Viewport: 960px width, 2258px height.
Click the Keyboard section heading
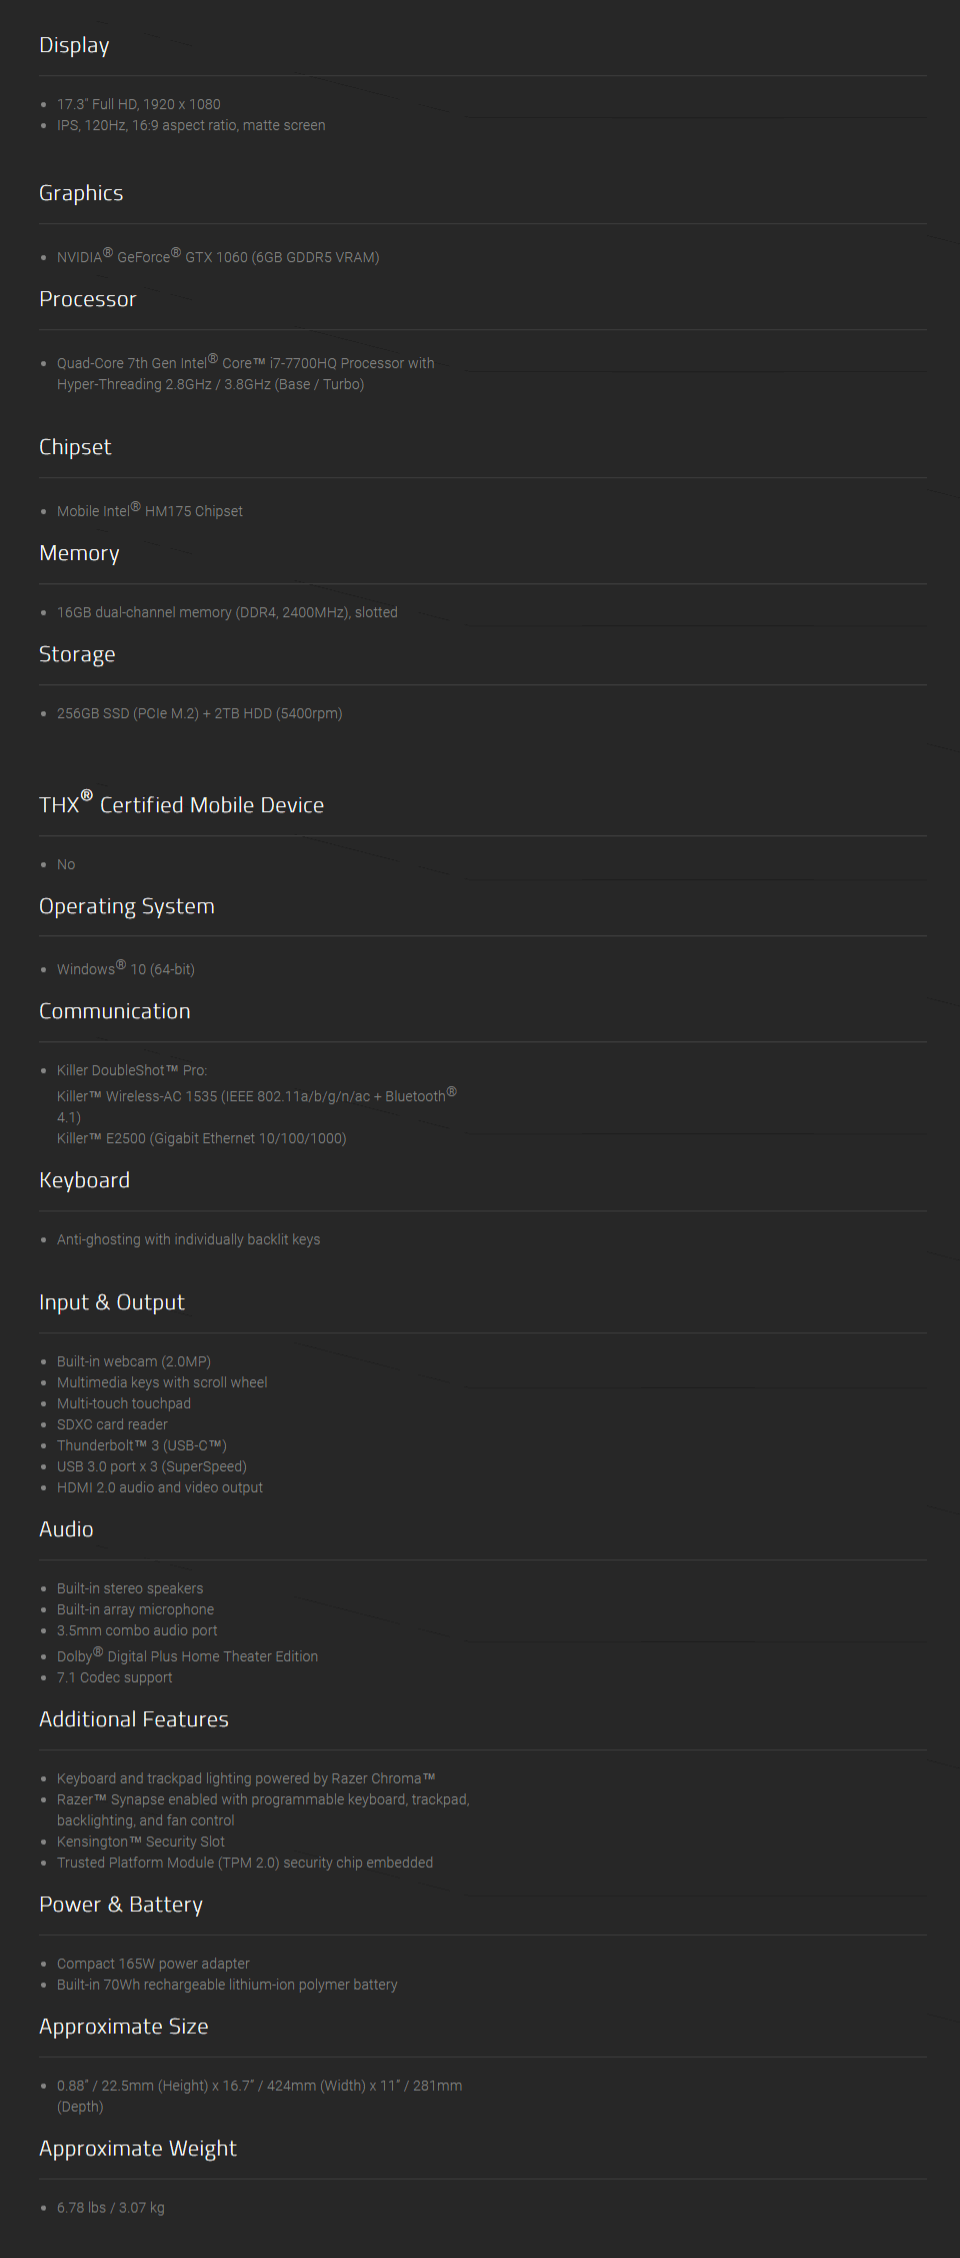[x=84, y=1180]
